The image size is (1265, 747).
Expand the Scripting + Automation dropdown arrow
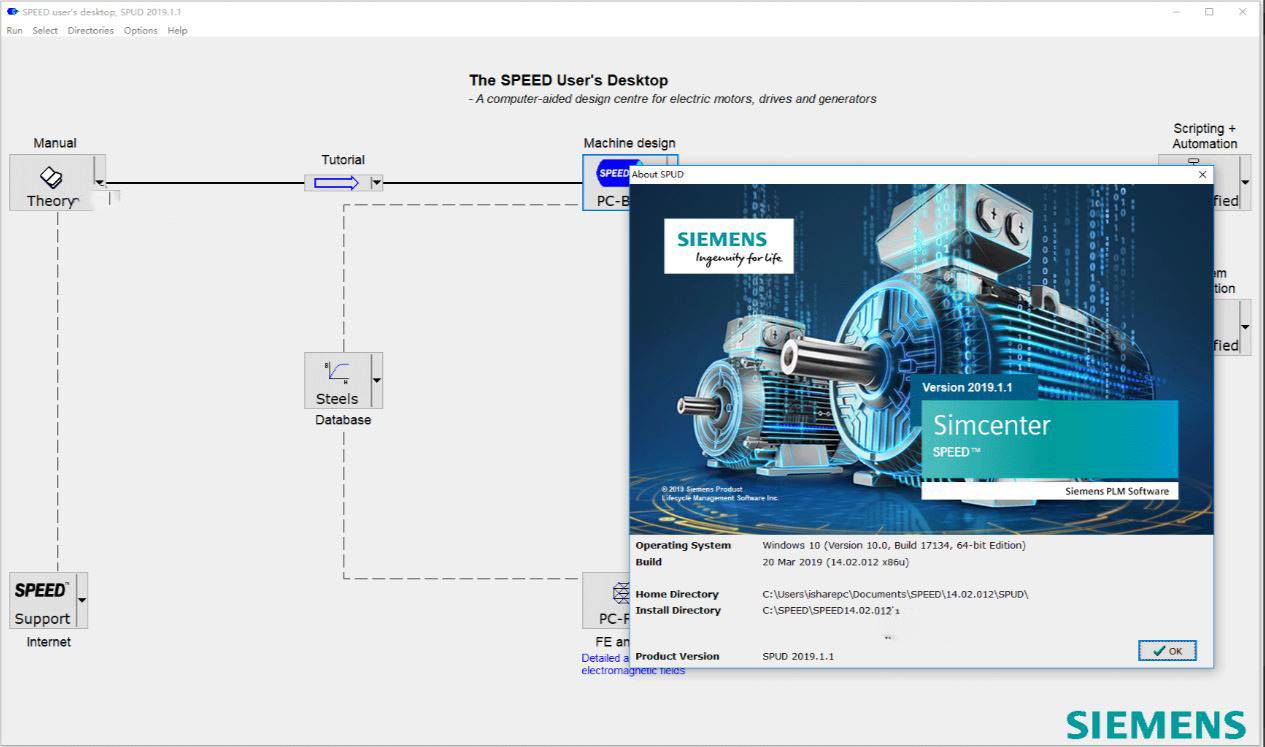[1245, 182]
